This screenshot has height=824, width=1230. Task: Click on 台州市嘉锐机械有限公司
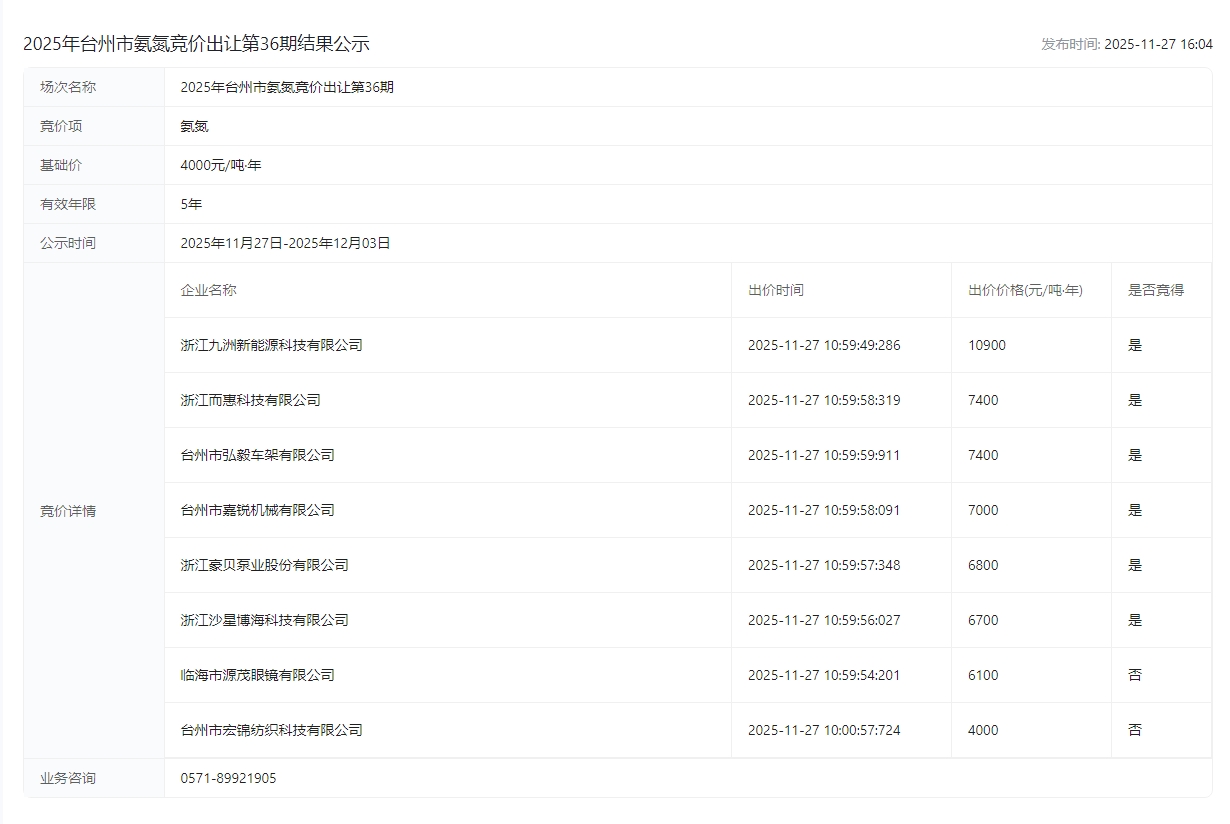pos(257,510)
